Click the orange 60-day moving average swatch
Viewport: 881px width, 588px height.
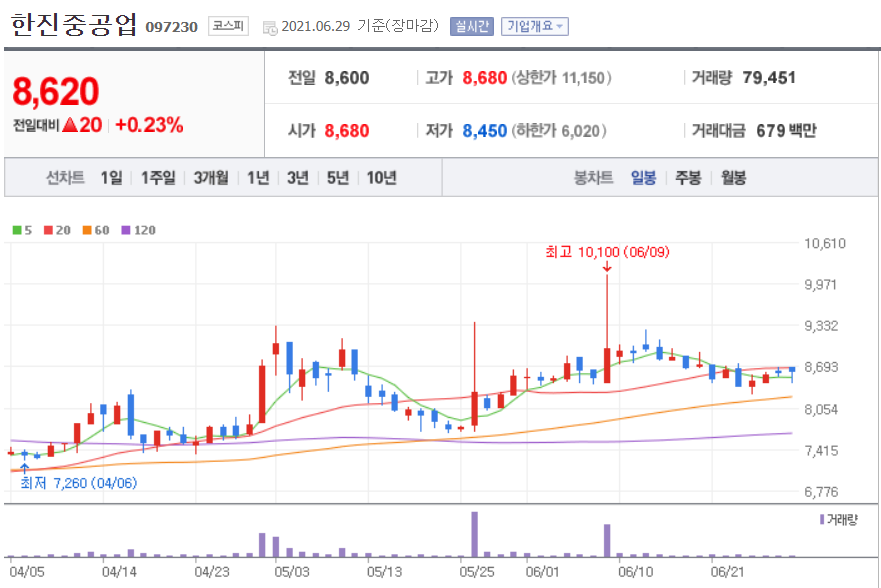pyautogui.click(x=87, y=230)
